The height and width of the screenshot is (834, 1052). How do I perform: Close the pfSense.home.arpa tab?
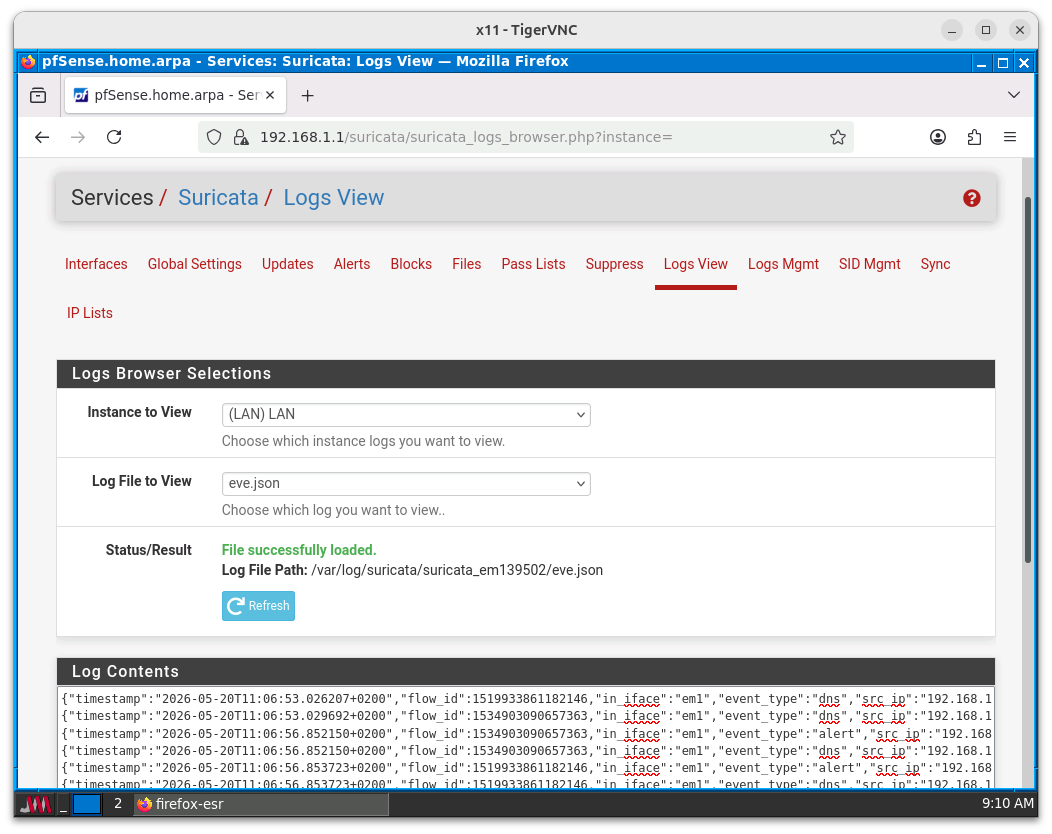coord(270,95)
